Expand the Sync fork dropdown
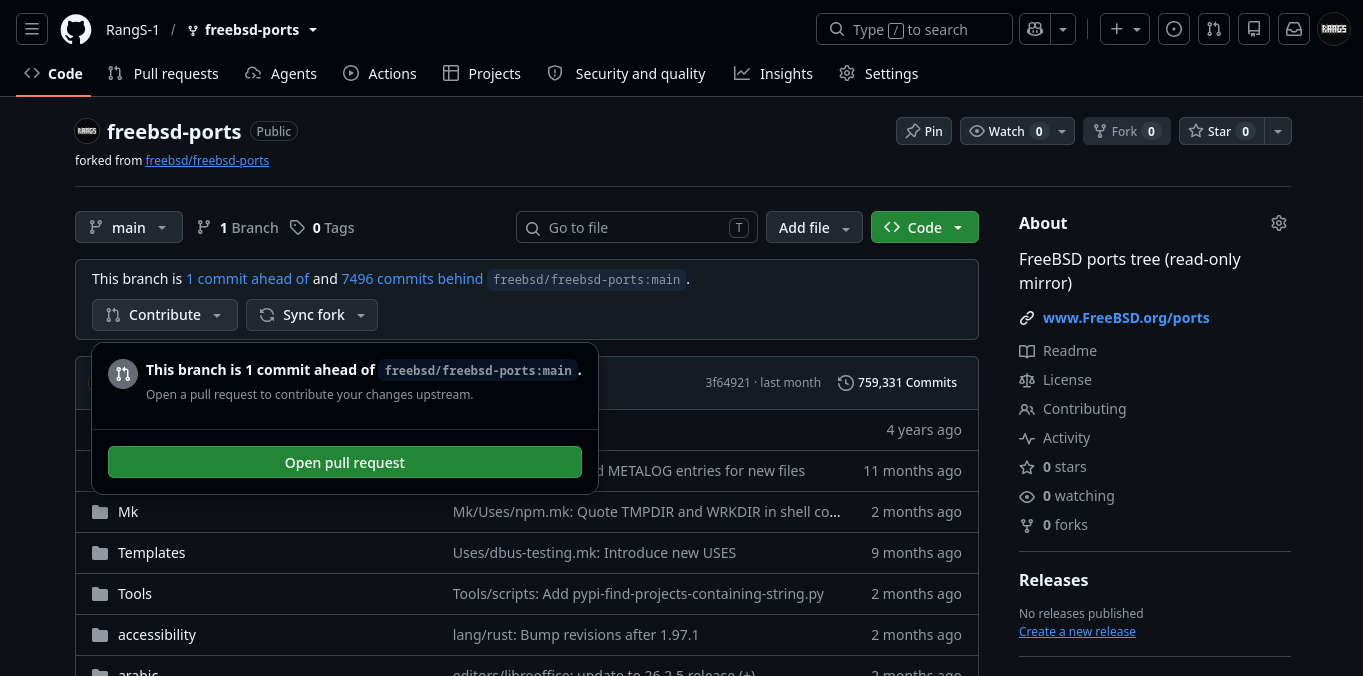This screenshot has width=1363, height=676. pos(312,315)
